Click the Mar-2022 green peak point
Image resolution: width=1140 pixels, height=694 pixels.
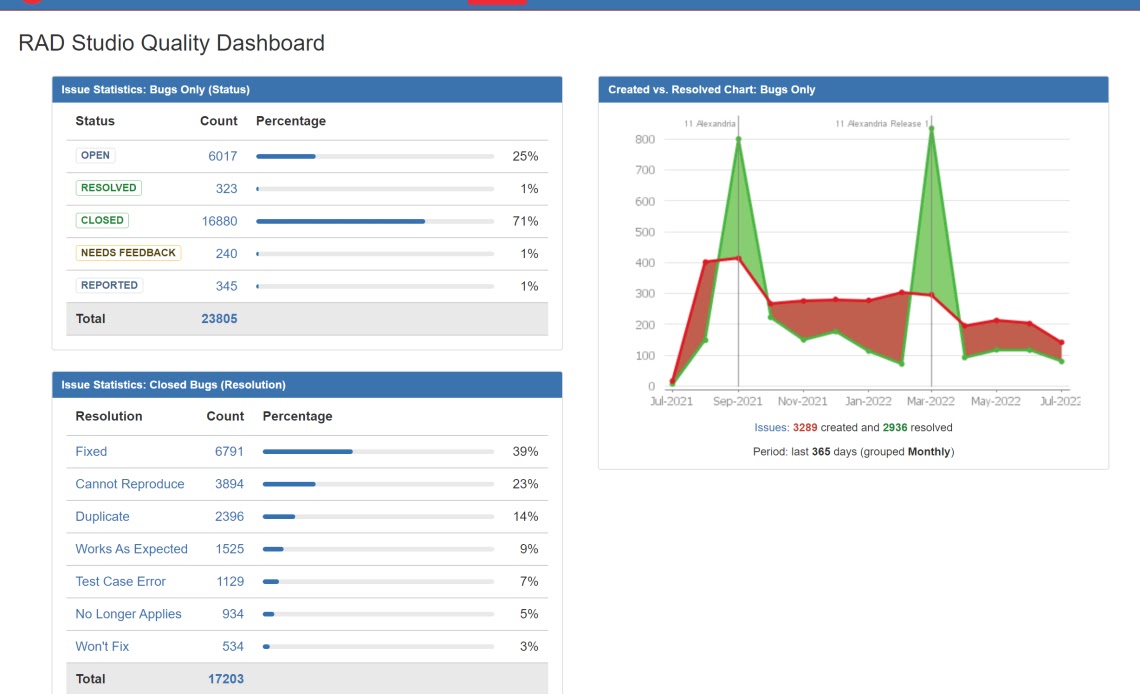coord(931,129)
